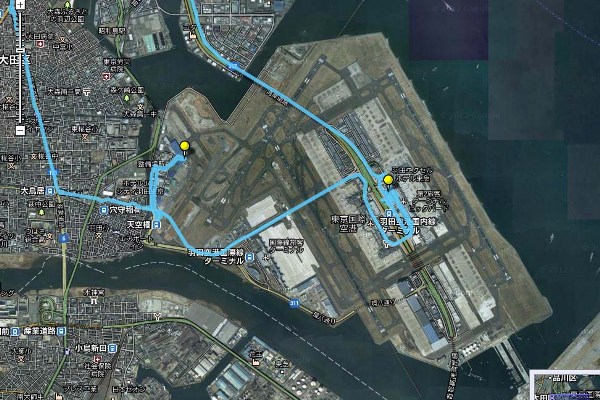Select the yellow pin at the domestic terminal

[x=388, y=182]
